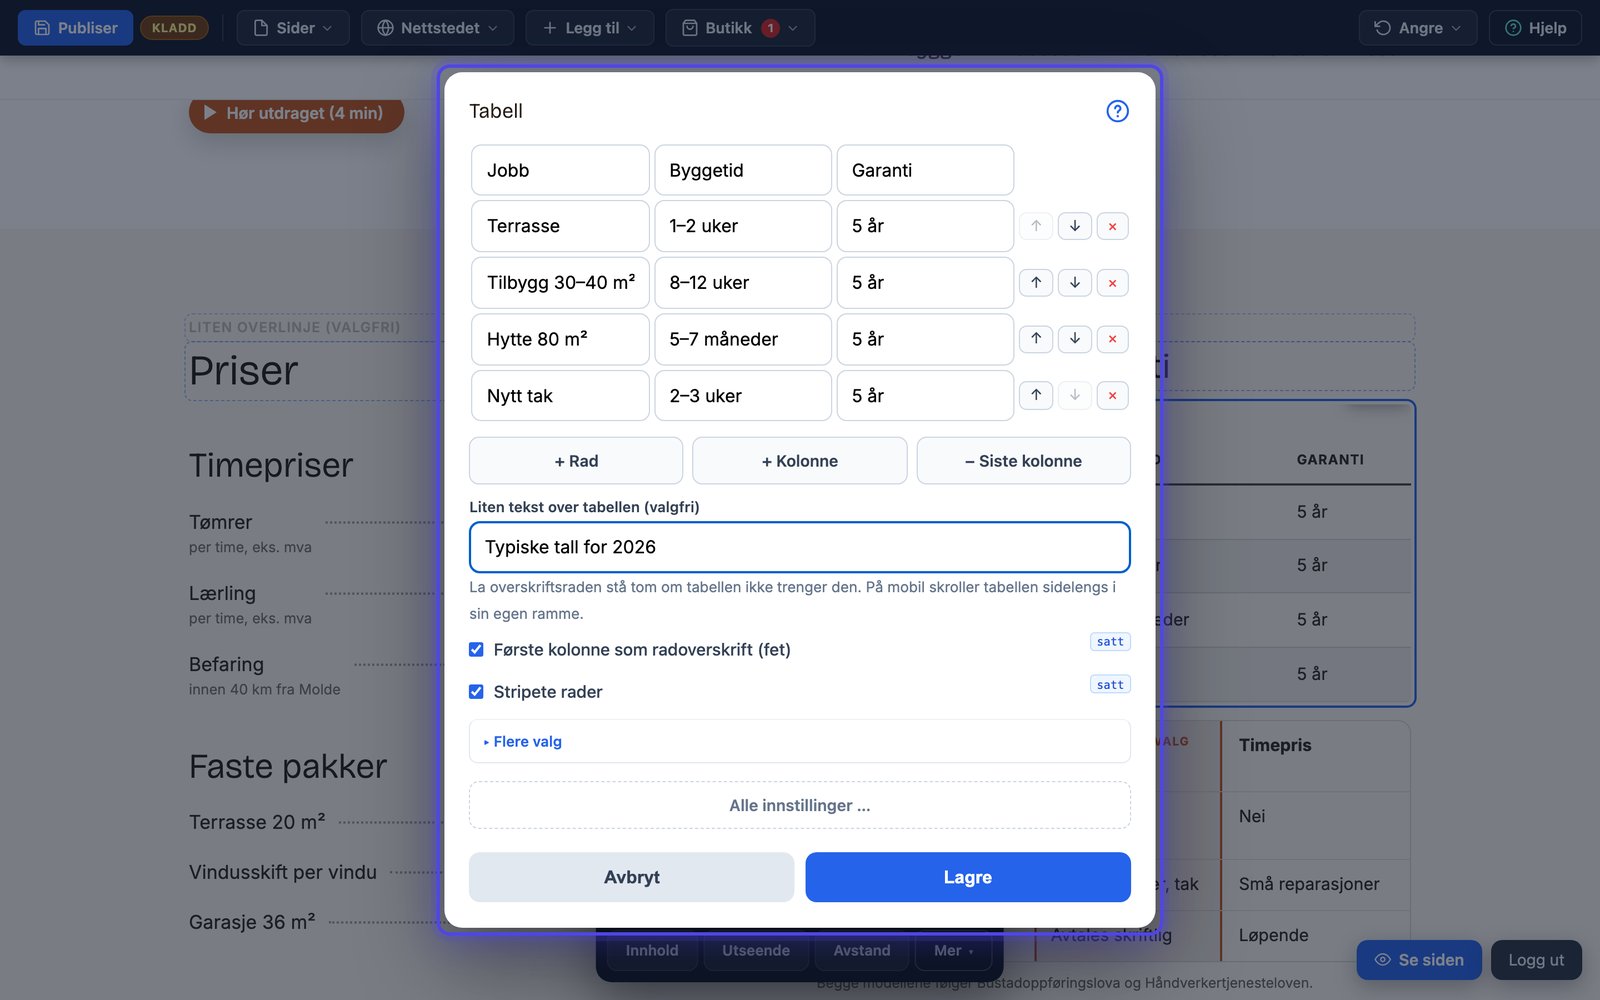
Task: Click the Vindusskift per vindu label
Action: tap(283, 872)
